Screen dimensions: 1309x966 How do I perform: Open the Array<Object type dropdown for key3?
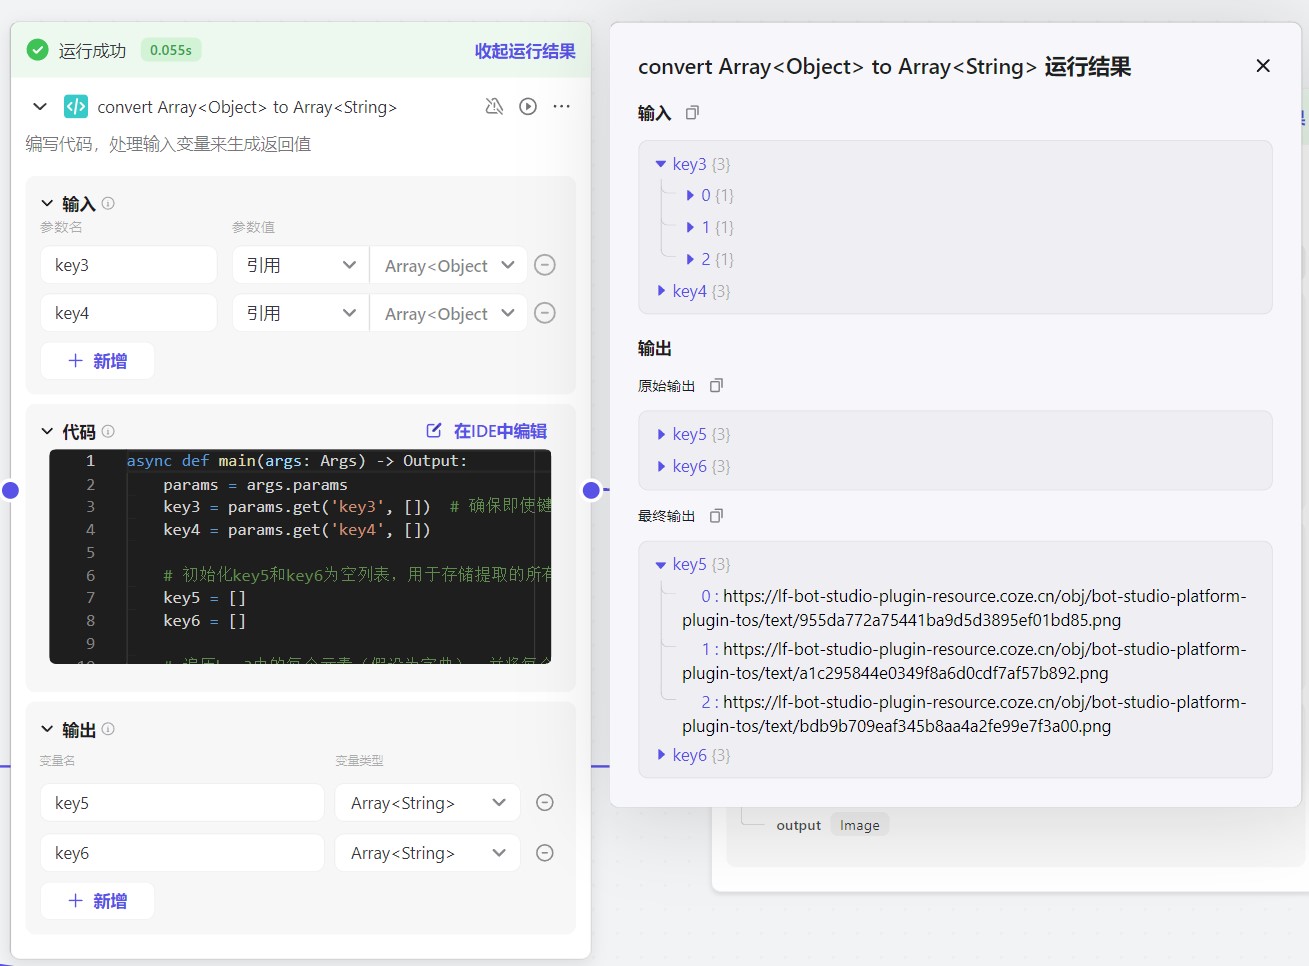coord(449,265)
